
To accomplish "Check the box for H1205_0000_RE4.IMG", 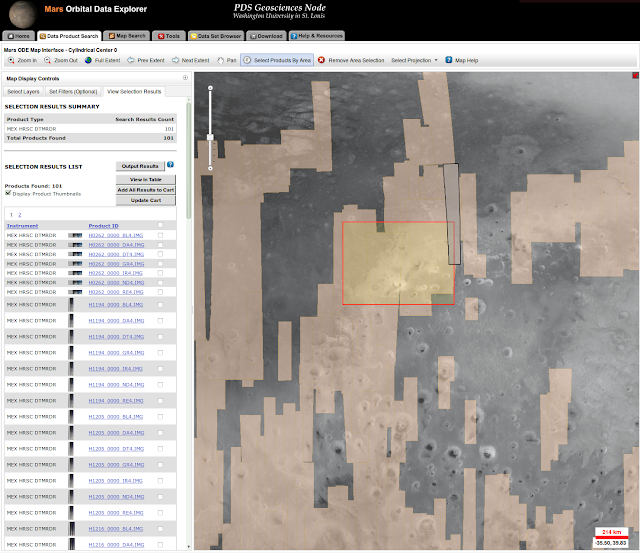I will (x=160, y=513).
